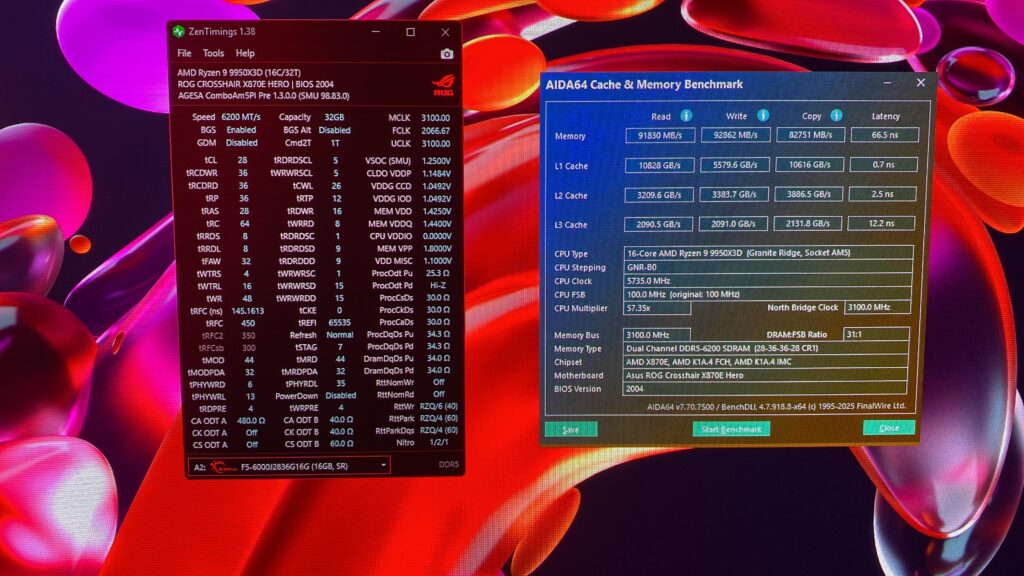Click the G.Skill logo in module selector
Viewport: 1024px width, 576px height.
[224, 467]
